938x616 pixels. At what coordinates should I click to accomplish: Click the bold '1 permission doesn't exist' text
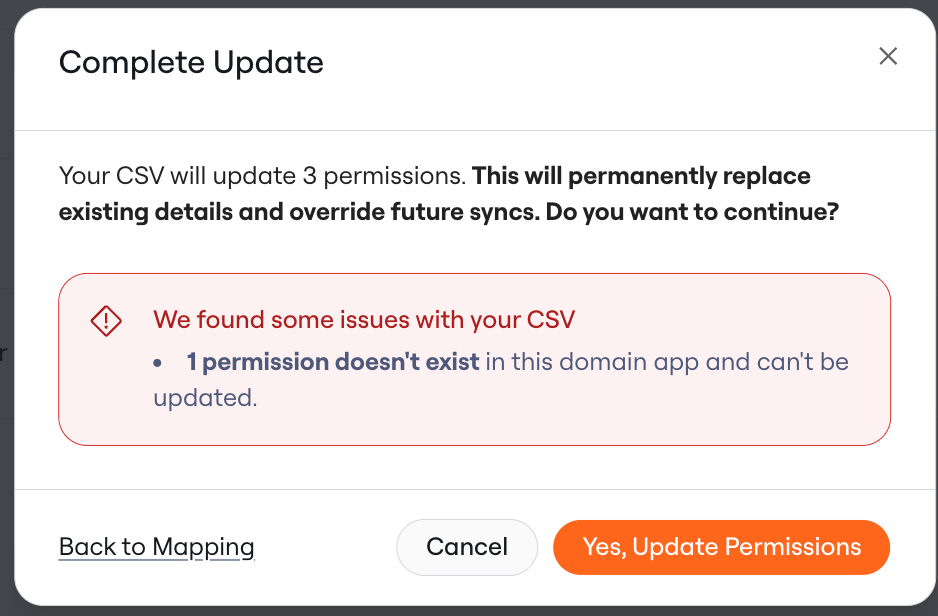[333, 362]
